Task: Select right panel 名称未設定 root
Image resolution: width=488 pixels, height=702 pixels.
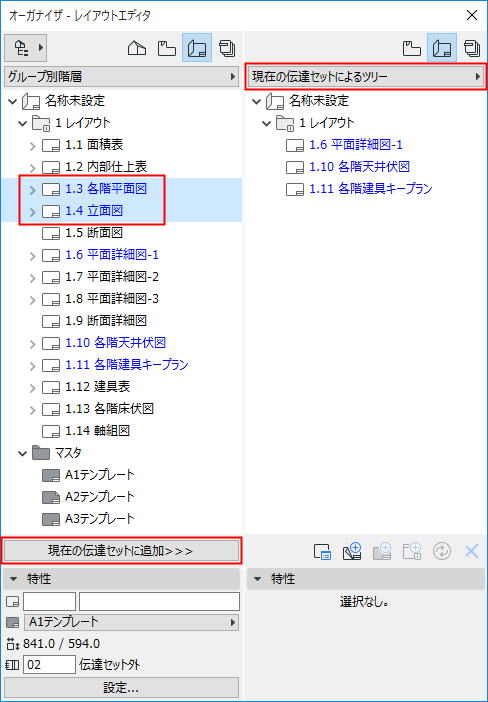Action: click(x=319, y=101)
